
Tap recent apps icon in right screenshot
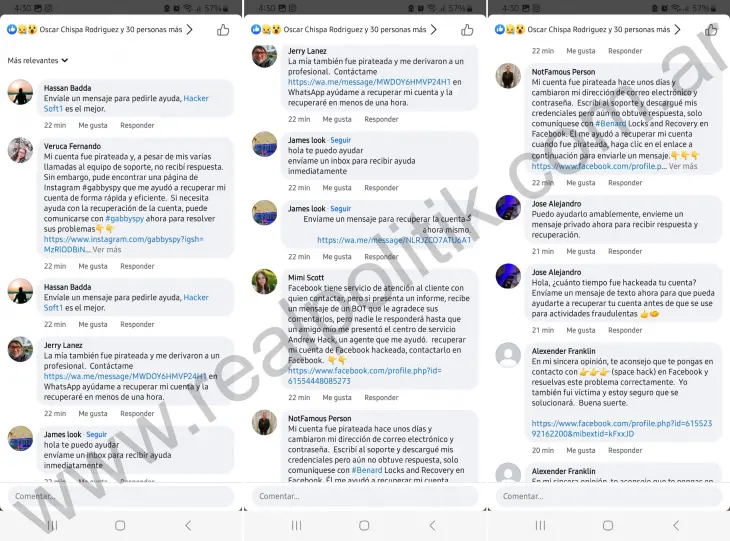540,526
